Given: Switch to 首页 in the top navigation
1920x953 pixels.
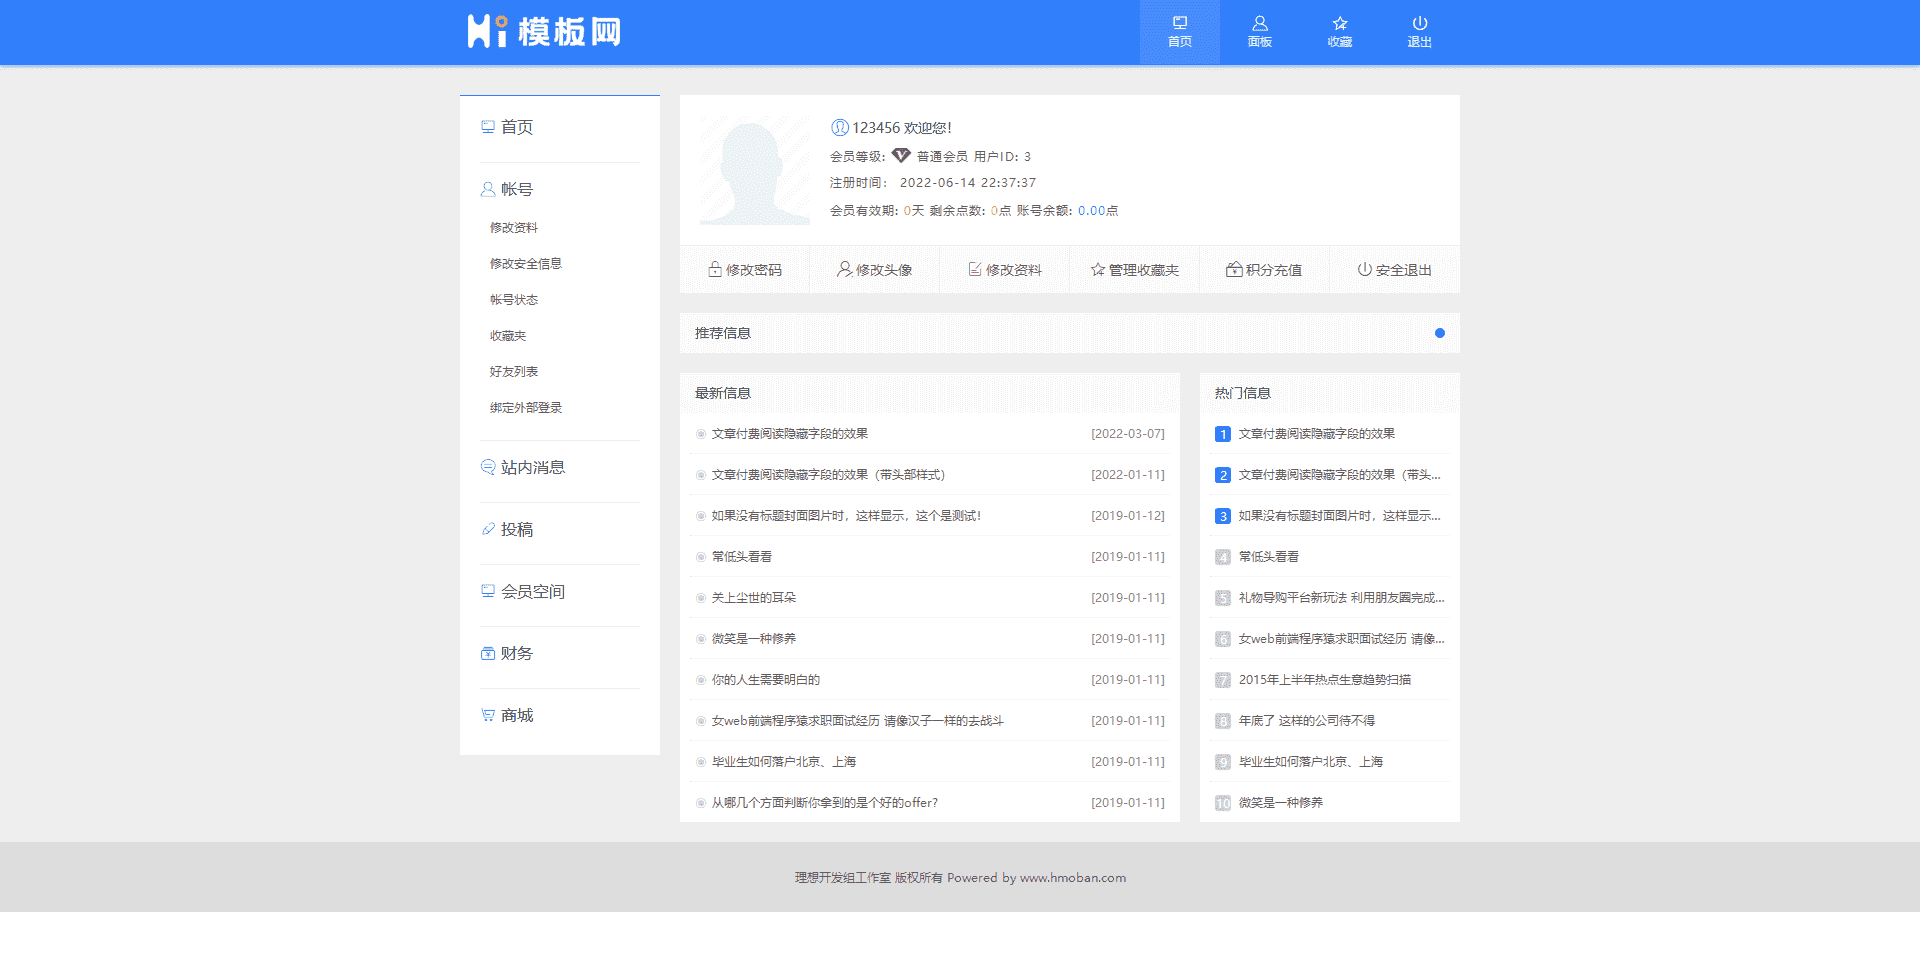Looking at the screenshot, I should [x=1180, y=32].
